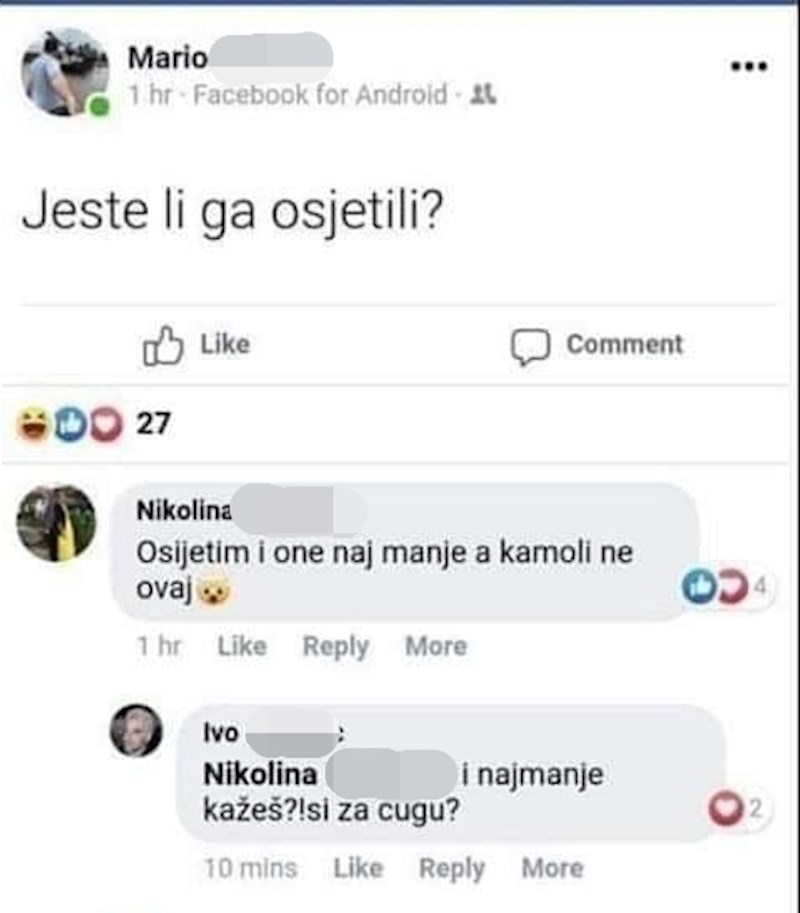Viewport: 800px width, 913px height.
Task: Click the speech bubble Comment icon
Action: (x=530, y=346)
